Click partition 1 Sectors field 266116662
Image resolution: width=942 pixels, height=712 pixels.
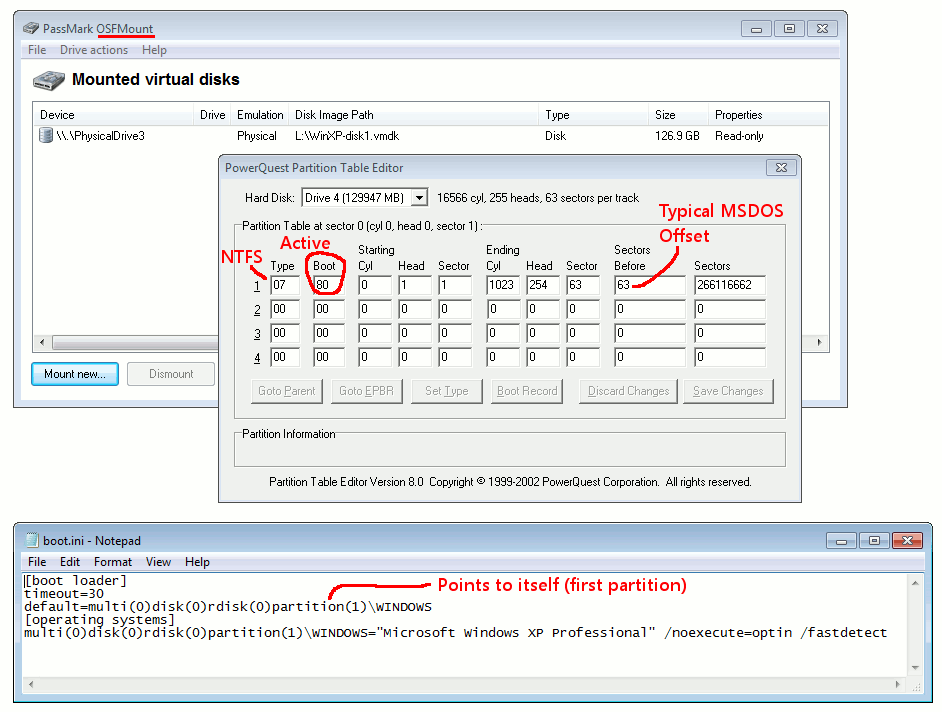click(x=730, y=285)
